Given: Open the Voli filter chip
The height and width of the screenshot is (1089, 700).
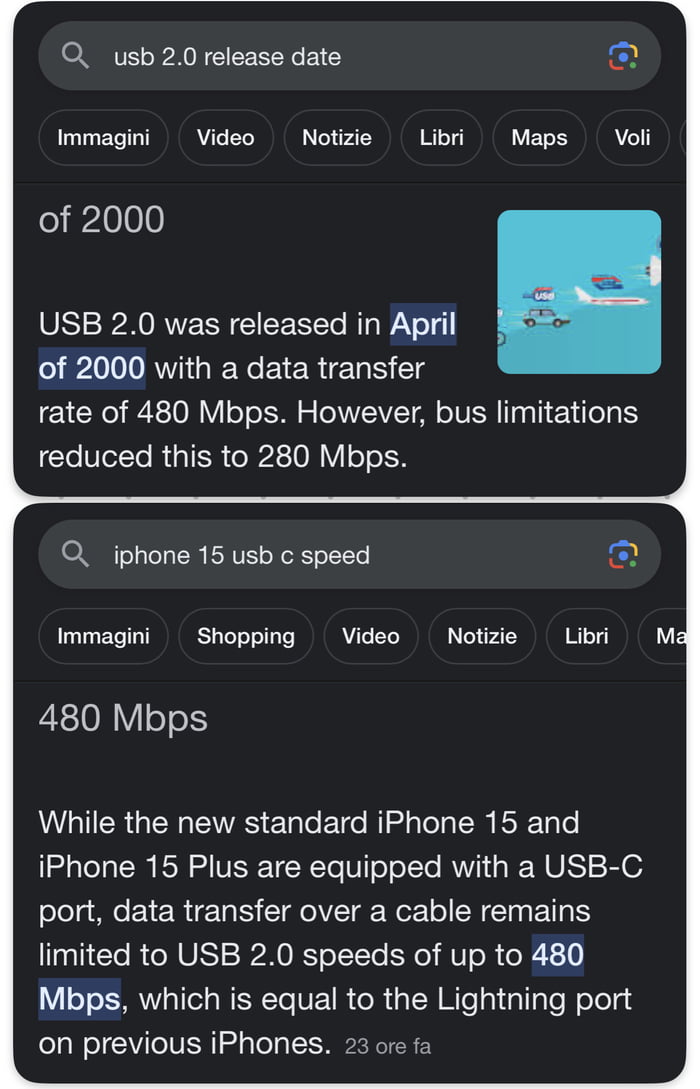Looking at the screenshot, I should (x=633, y=138).
